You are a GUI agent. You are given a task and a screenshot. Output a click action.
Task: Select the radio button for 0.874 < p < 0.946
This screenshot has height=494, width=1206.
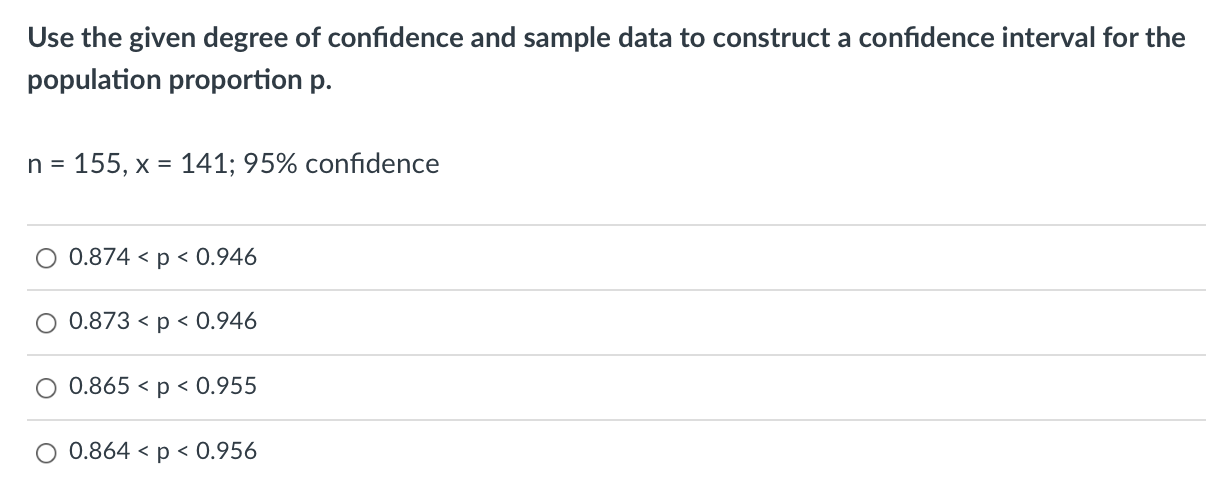[48, 258]
